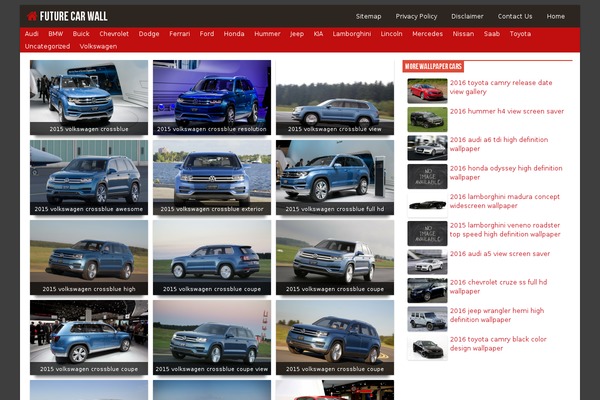Open '2015 volkswagen crossblue coupe view' thumbnail
Screen dimensions: 600x400
pos(212,337)
